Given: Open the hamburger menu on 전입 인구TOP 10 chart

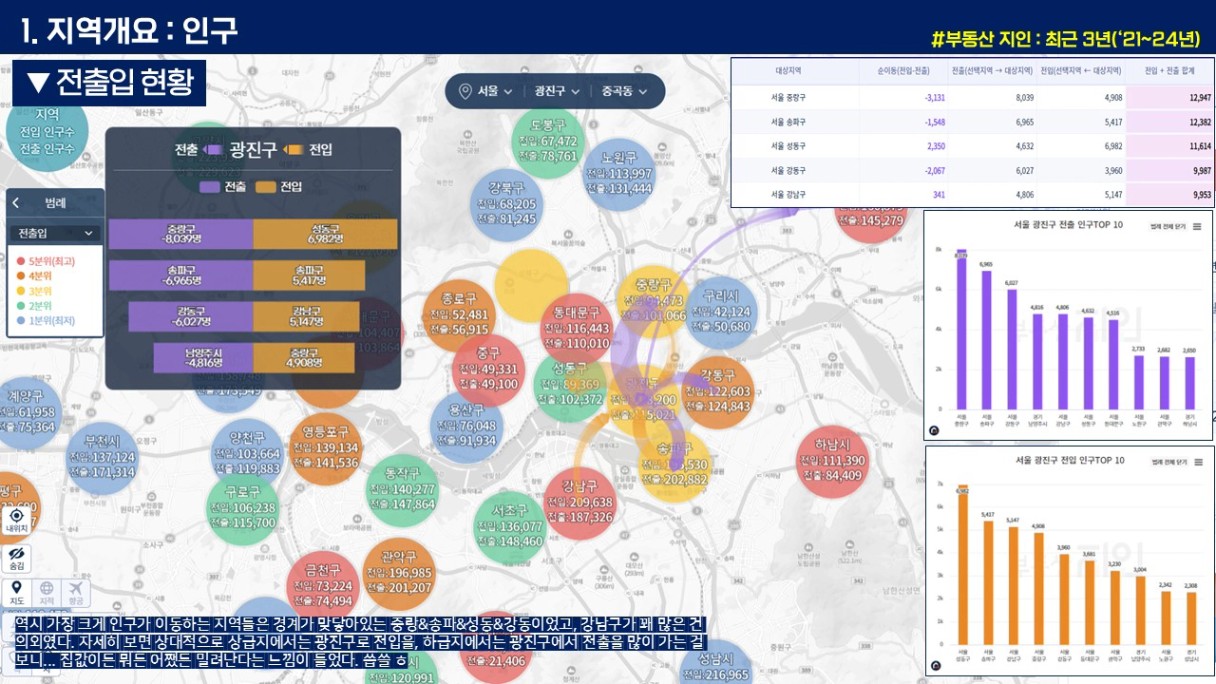Looking at the screenshot, I should tap(1197, 462).
